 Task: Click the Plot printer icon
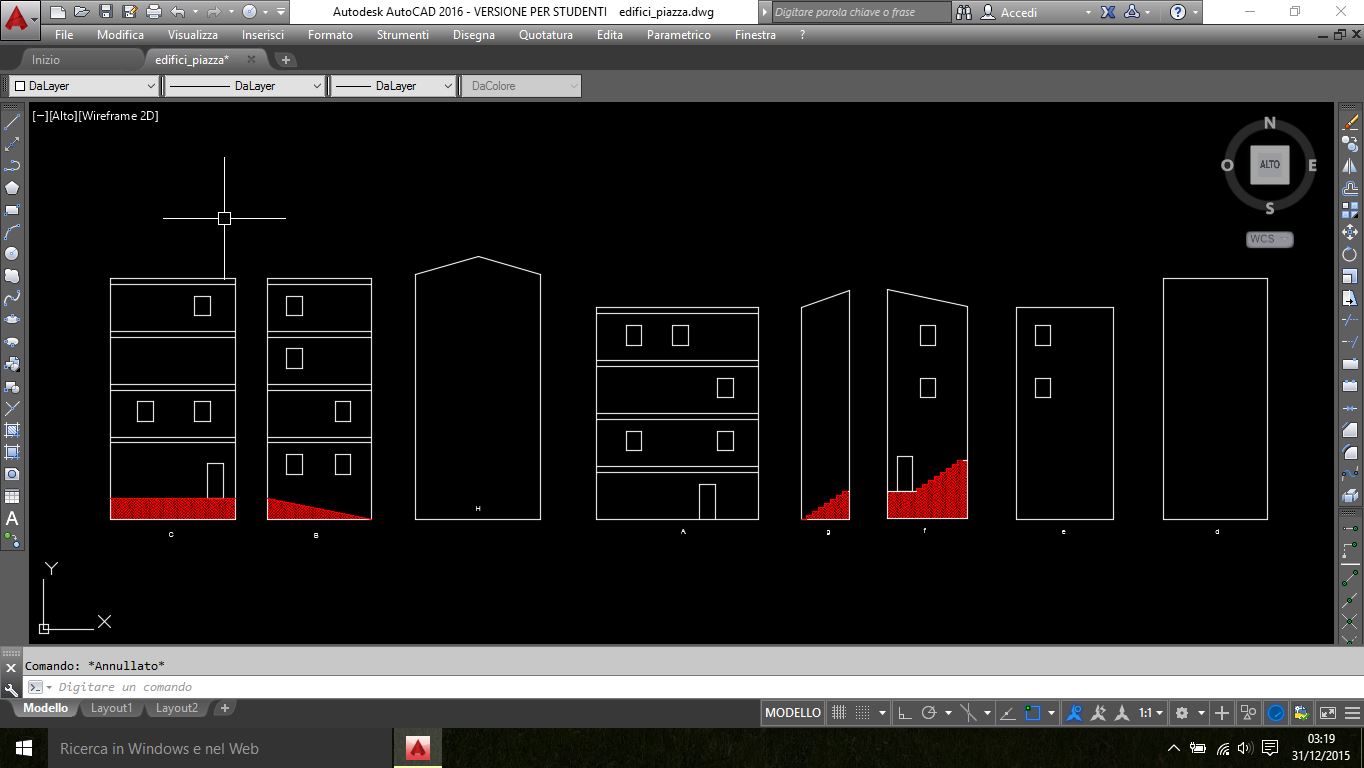[154, 12]
